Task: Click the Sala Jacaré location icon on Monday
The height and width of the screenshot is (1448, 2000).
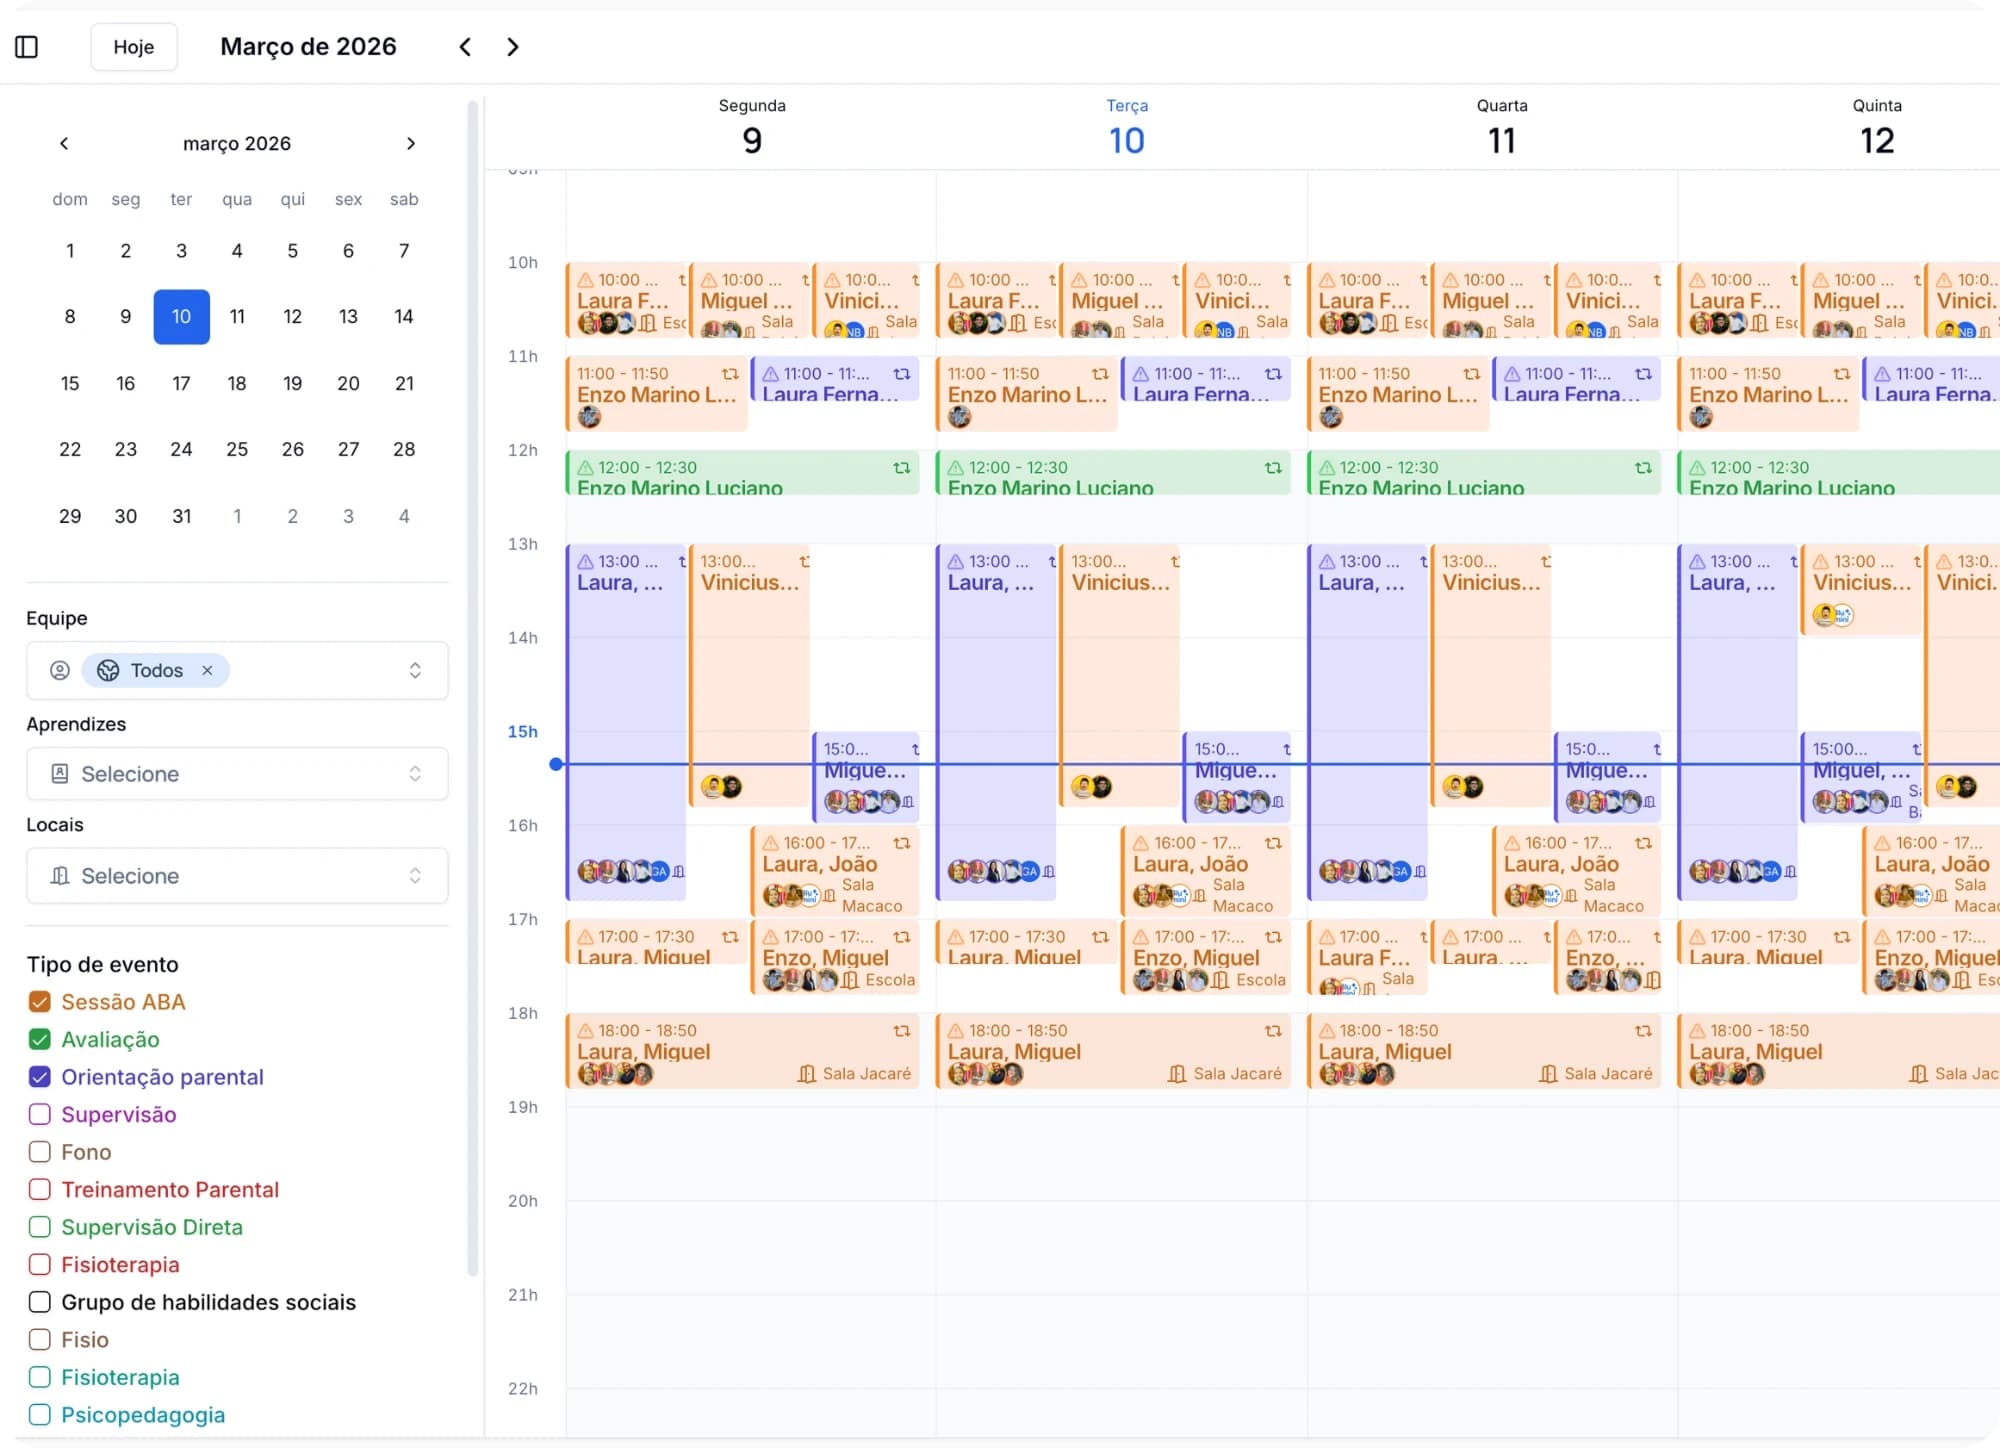Action: 807,1073
